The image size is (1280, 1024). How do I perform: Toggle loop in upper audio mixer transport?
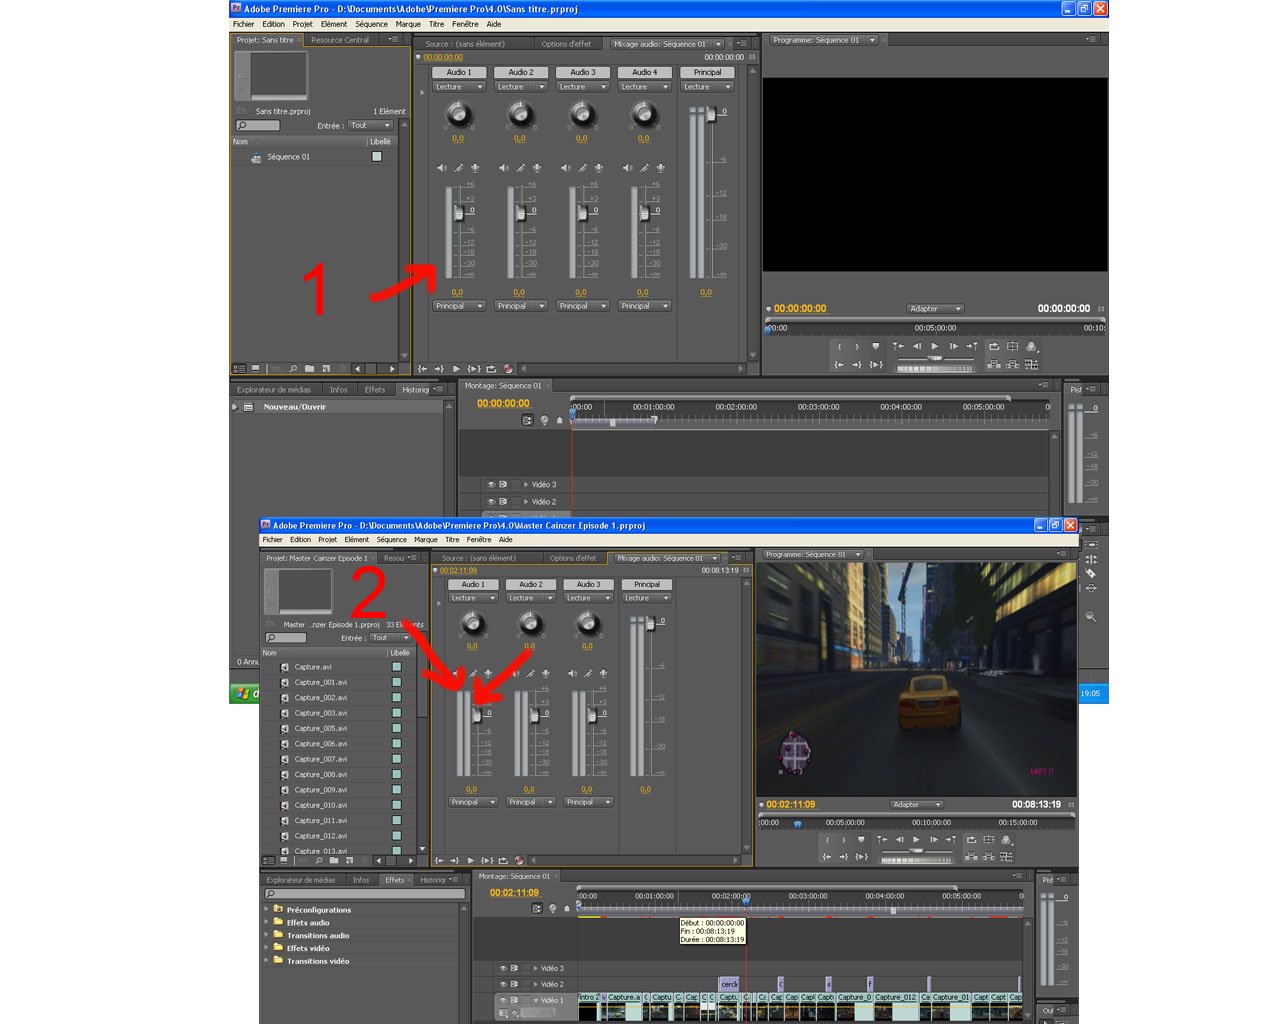point(491,369)
